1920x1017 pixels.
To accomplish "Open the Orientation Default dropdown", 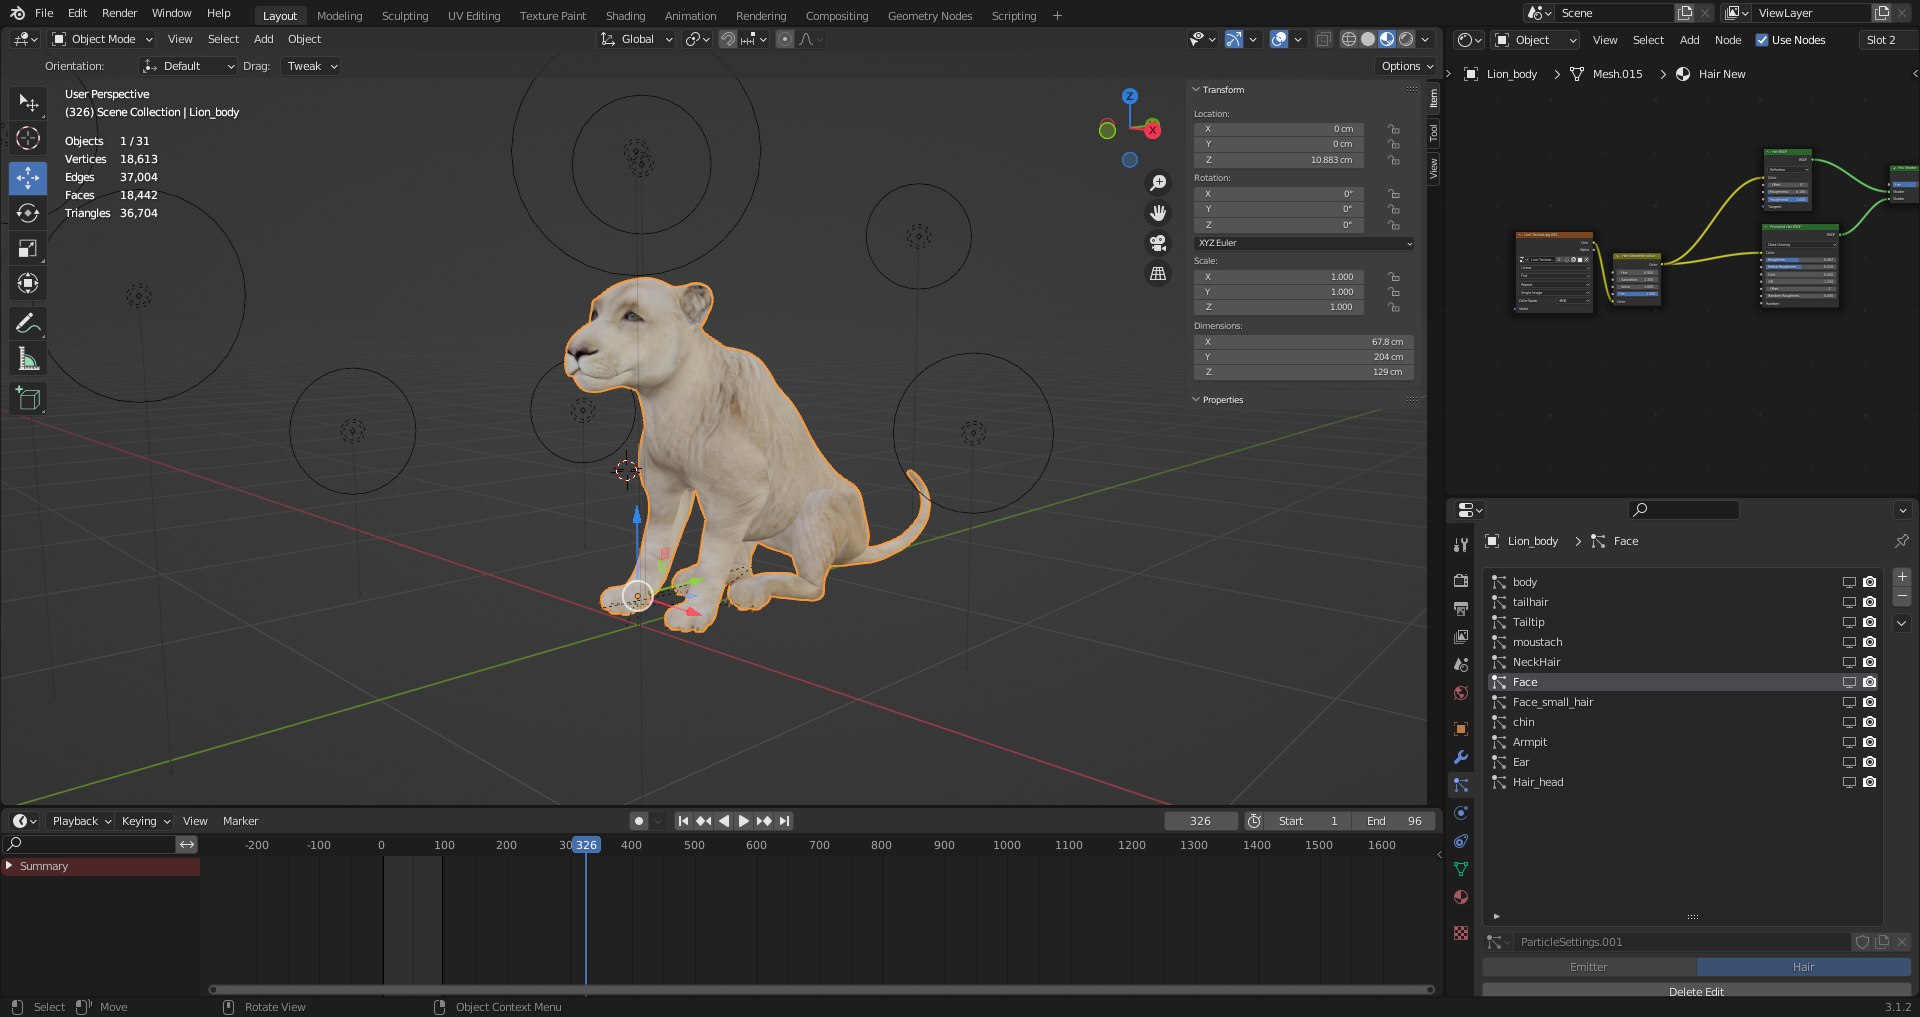I will 189,66.
